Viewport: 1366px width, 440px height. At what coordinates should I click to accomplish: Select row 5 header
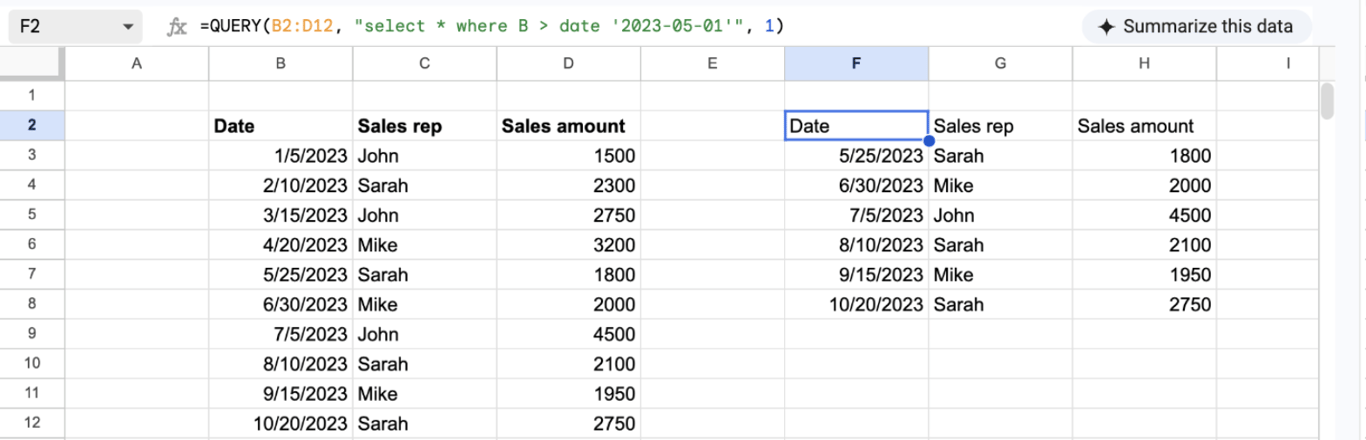pyautogui.click(x=32, y=215)
